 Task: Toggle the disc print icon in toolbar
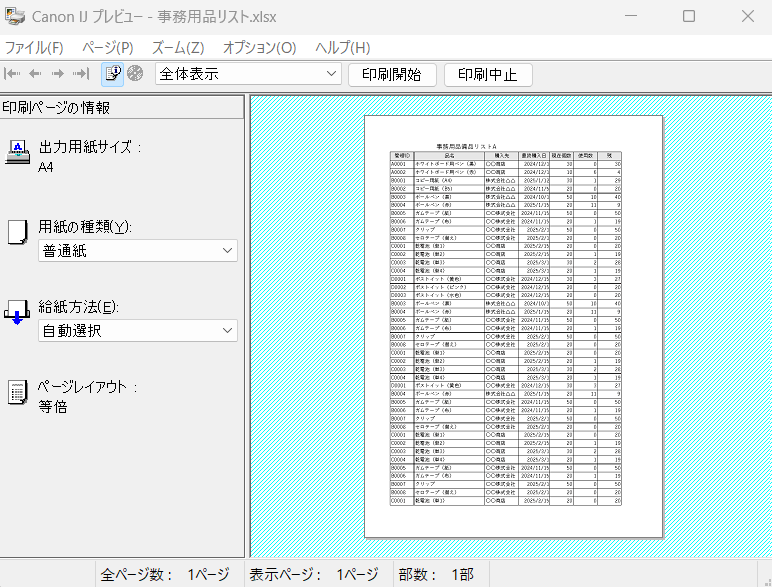pyautogui.click(x=135, y=73)
